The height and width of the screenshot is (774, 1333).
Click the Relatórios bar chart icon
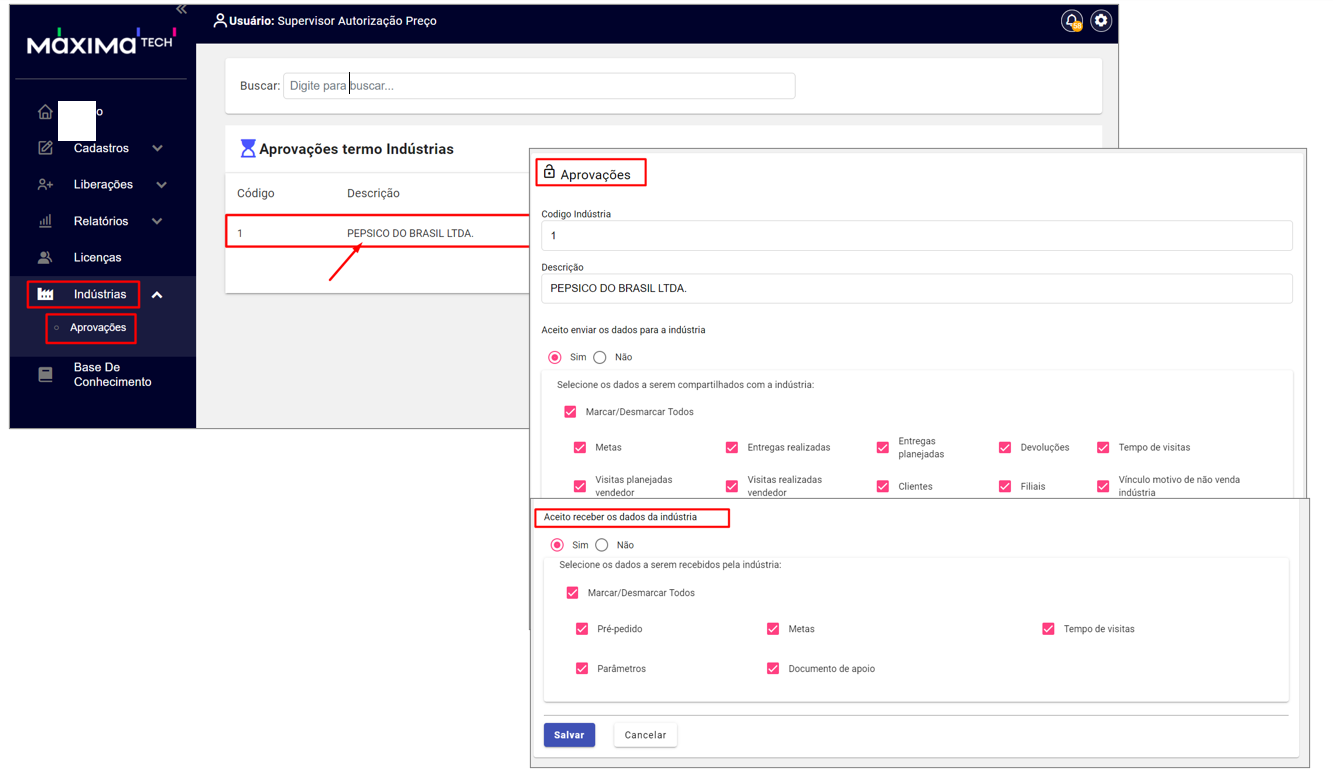pos(45,221)
